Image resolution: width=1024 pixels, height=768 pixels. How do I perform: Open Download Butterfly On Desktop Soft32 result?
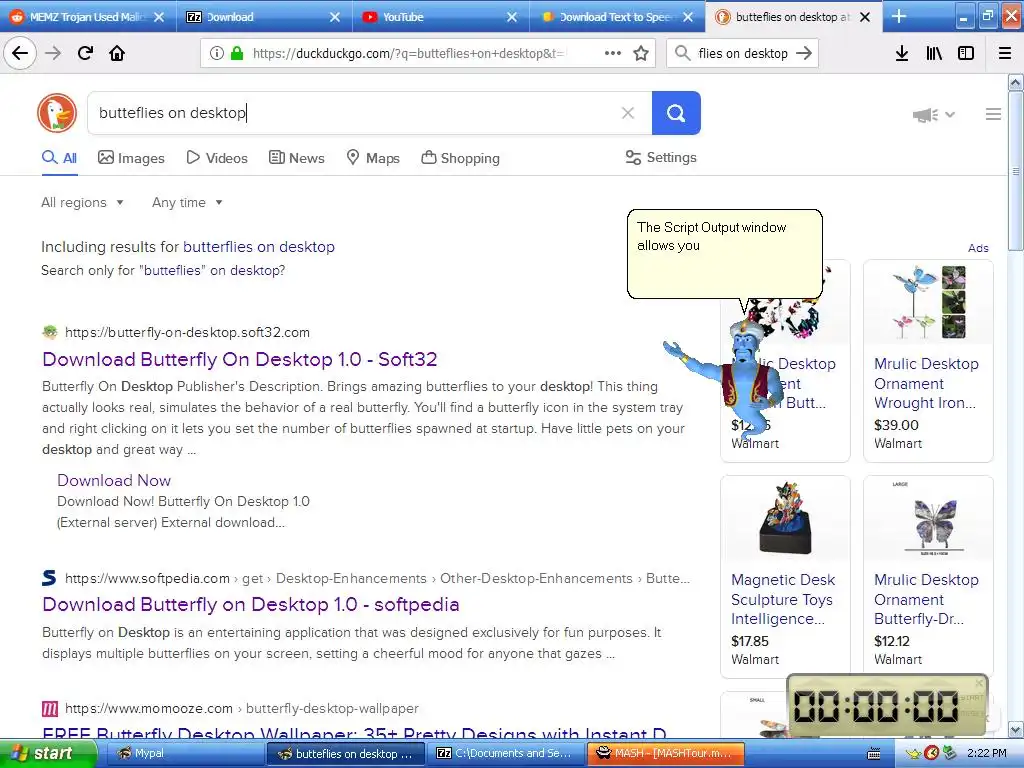240,359
